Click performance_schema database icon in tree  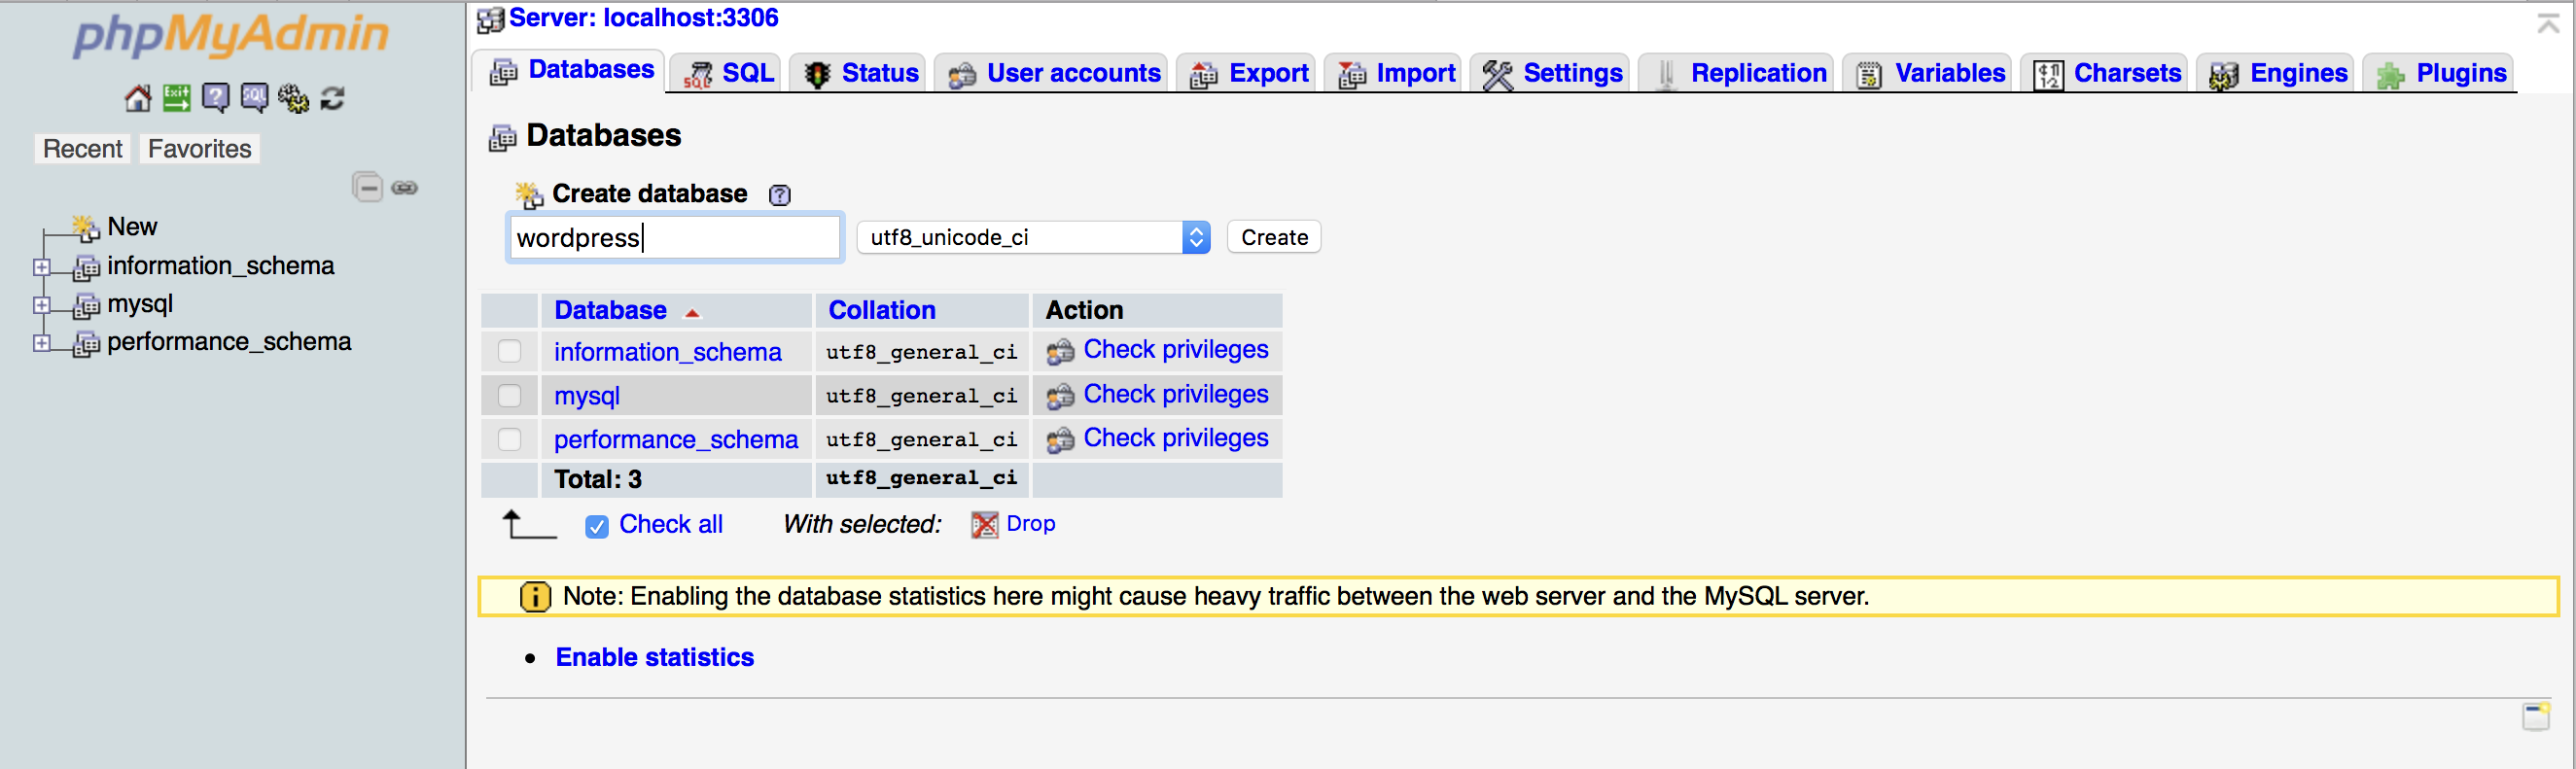tap(87, 343)
